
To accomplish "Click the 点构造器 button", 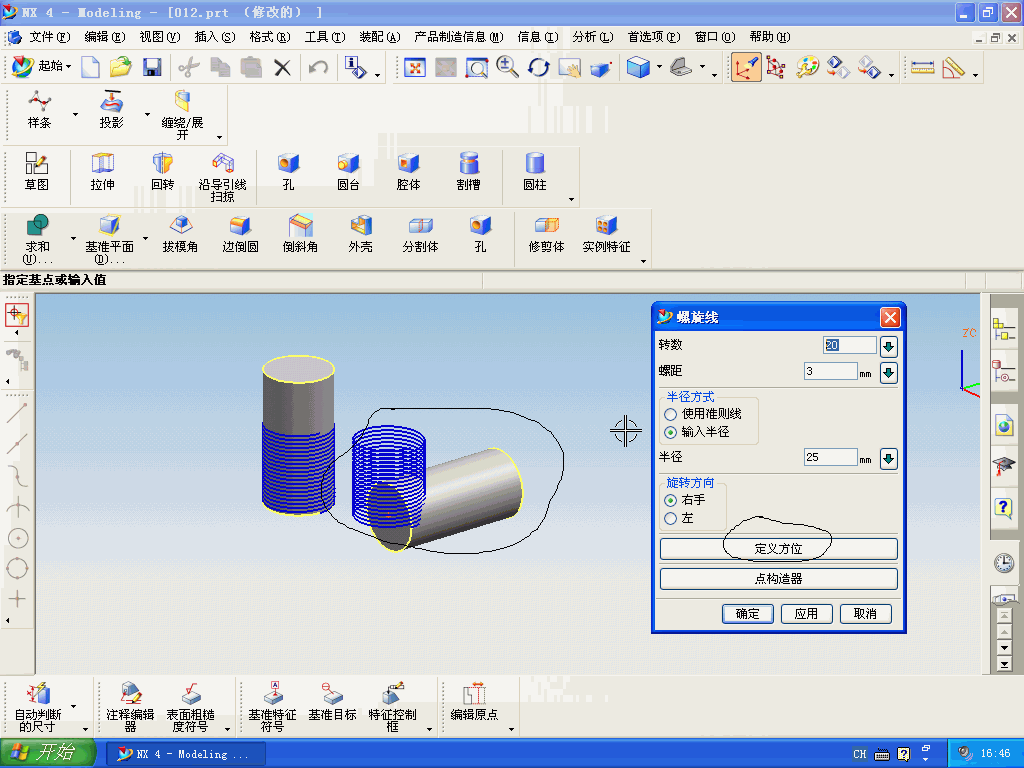I will (x=778, y=579).
